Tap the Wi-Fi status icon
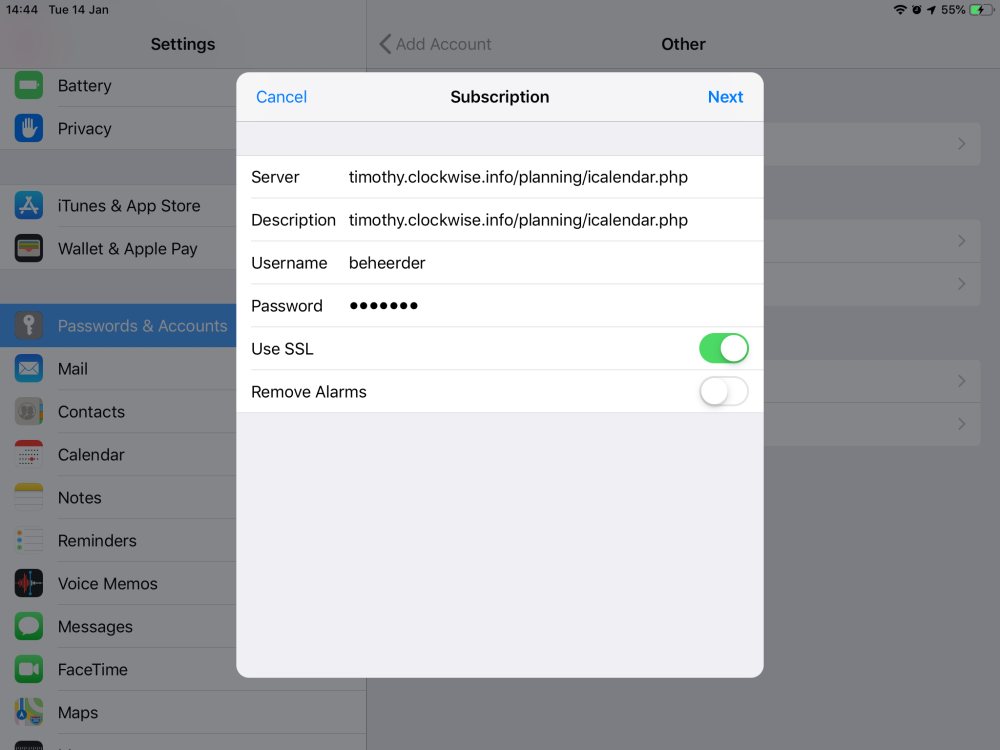Image resolution: width=1000 pixels, height=750 pixels. point(900,10)
